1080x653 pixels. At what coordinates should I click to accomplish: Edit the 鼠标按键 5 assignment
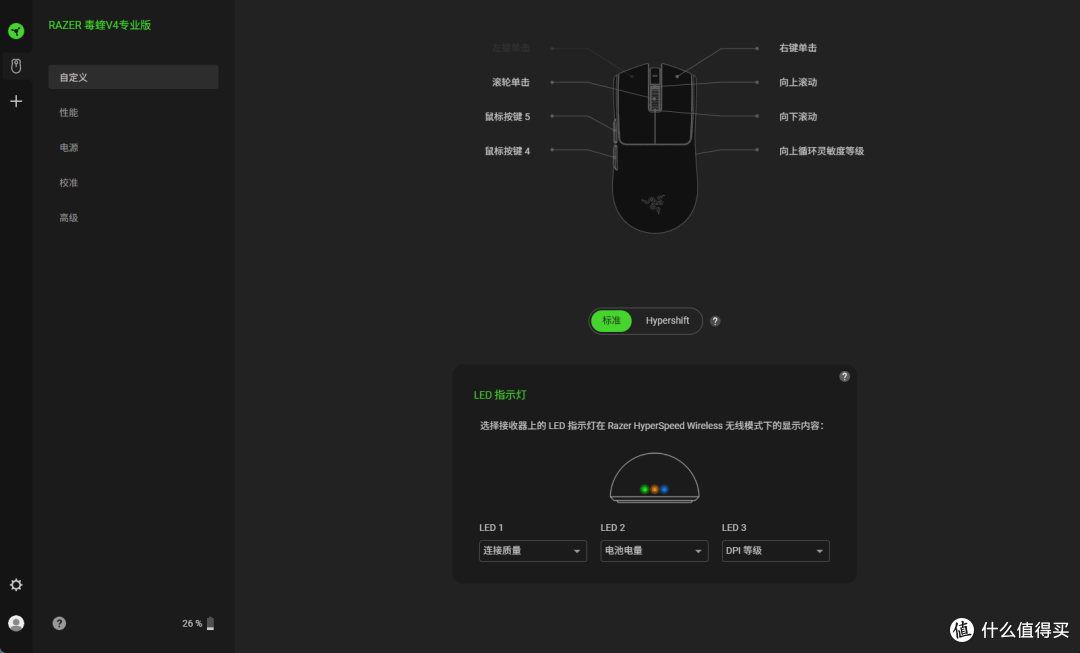507,117
